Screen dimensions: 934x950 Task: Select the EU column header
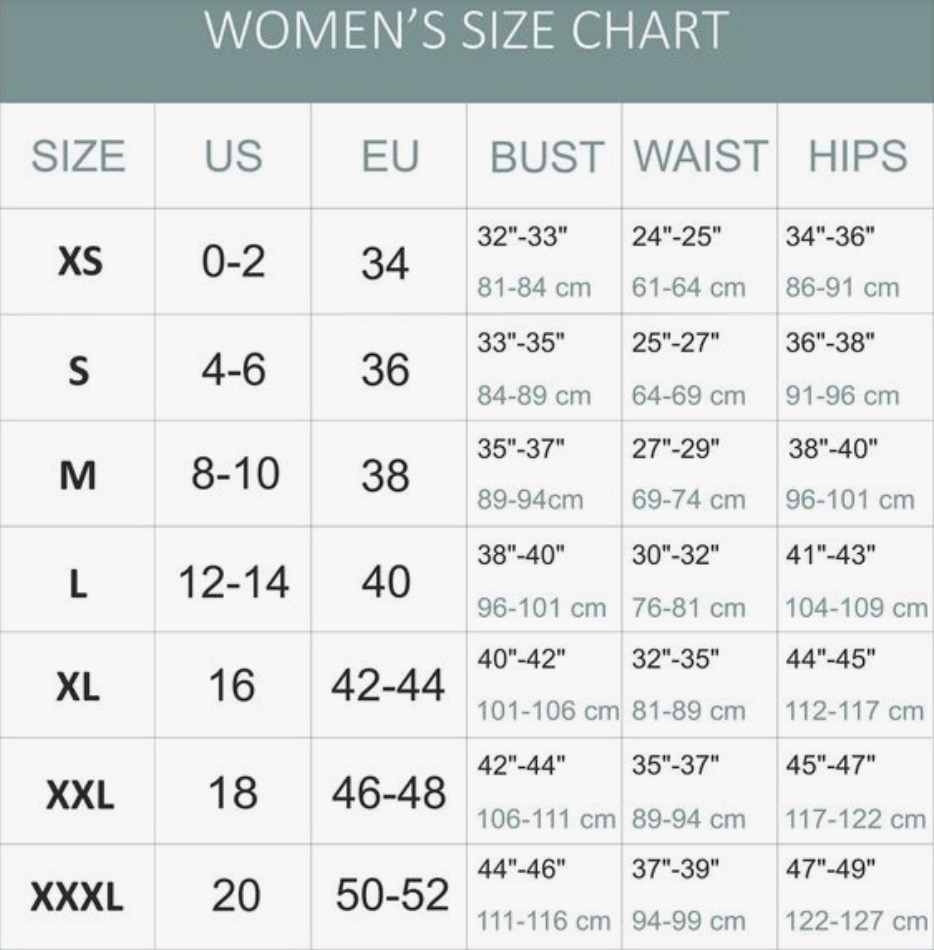390,156
